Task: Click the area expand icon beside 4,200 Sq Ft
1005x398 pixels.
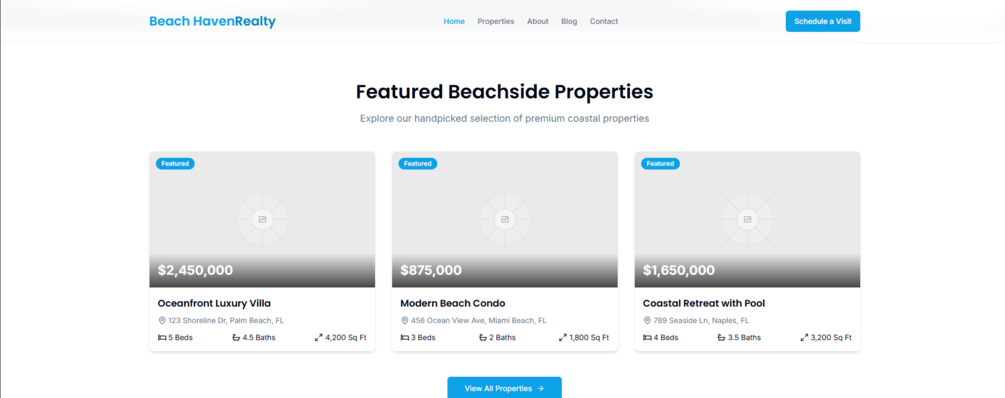Action: pyautogui.click(x=319, y=337)
